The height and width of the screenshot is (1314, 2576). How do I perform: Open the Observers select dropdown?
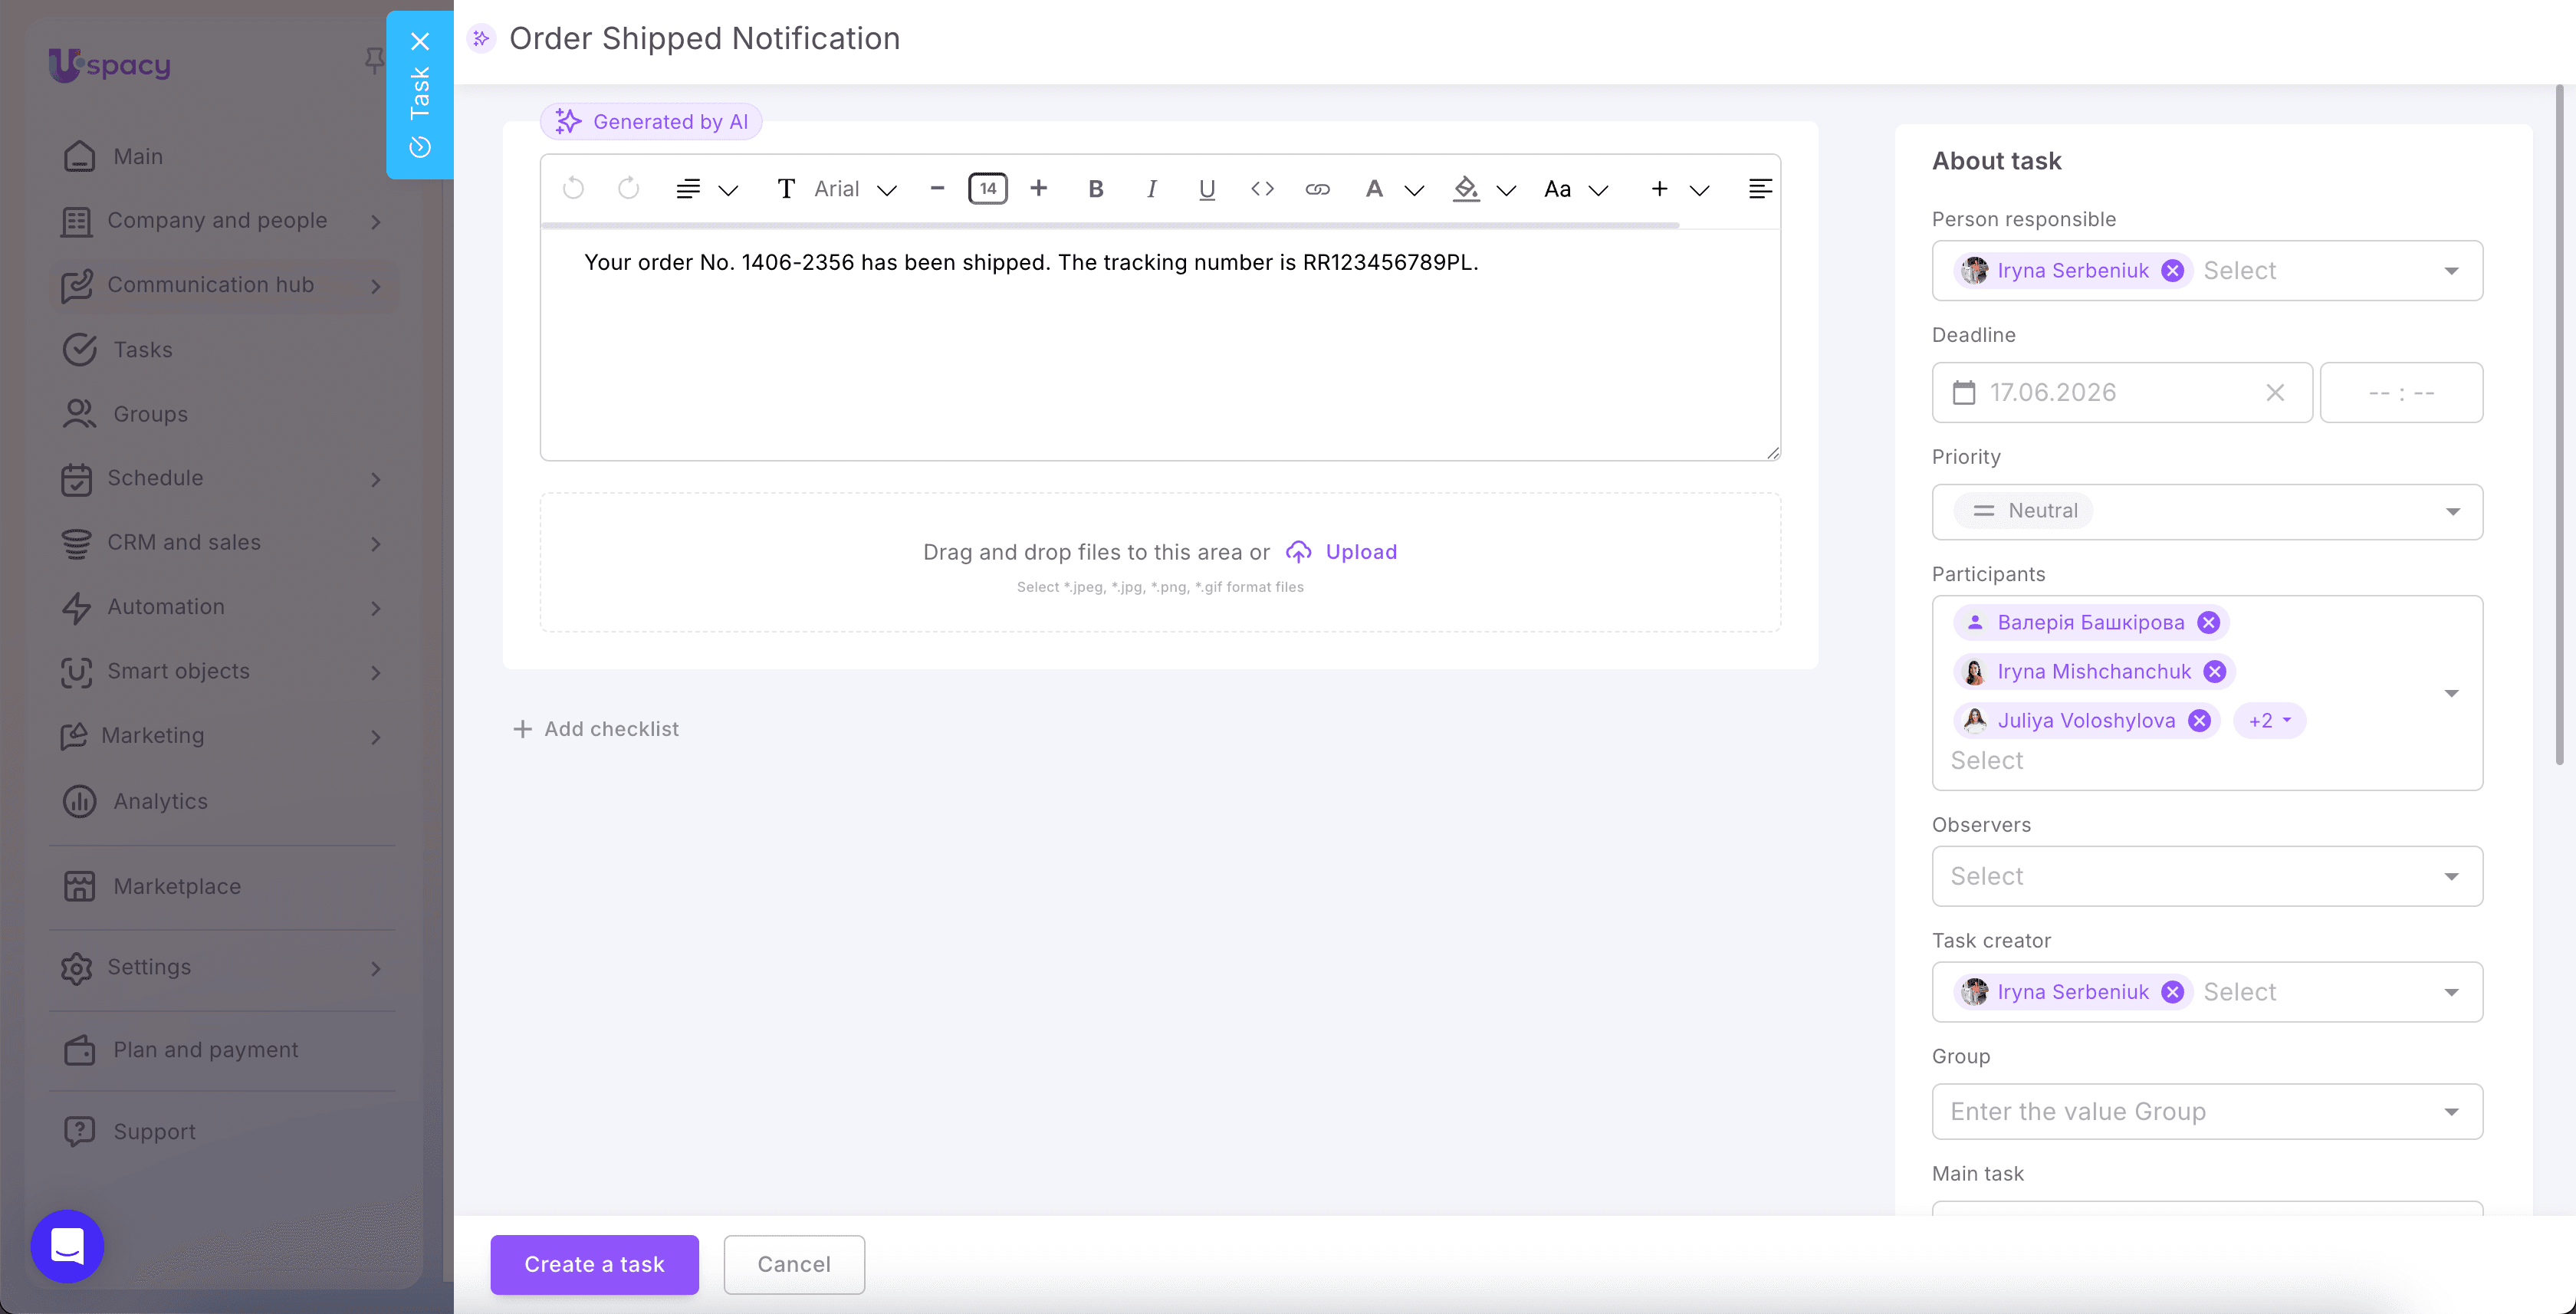(x=2207, y=876)
